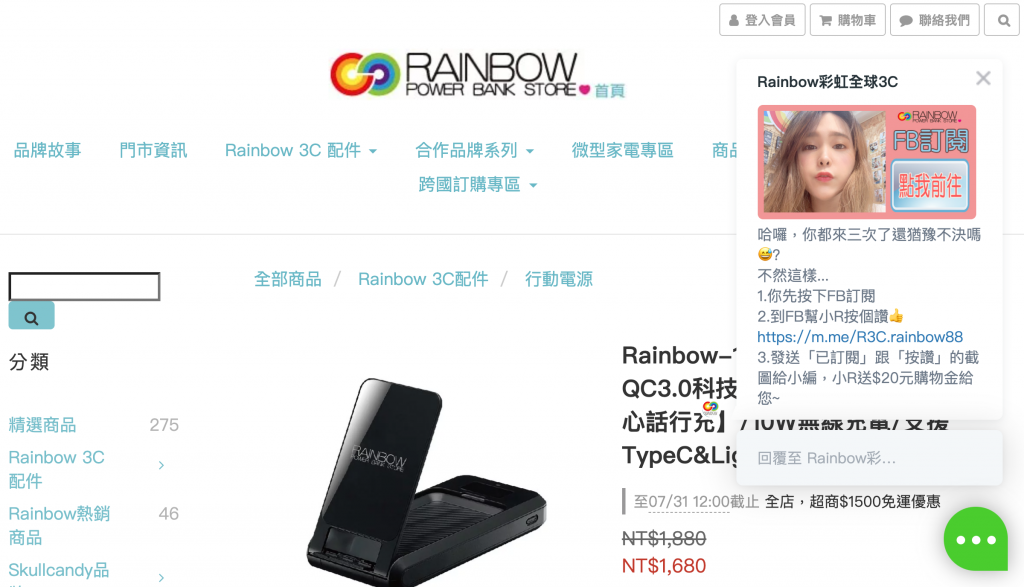Expand Rainbow 3C 配件 sidebar category chevron
Screen dimensions: 1024x587
(x=161, y=466)
